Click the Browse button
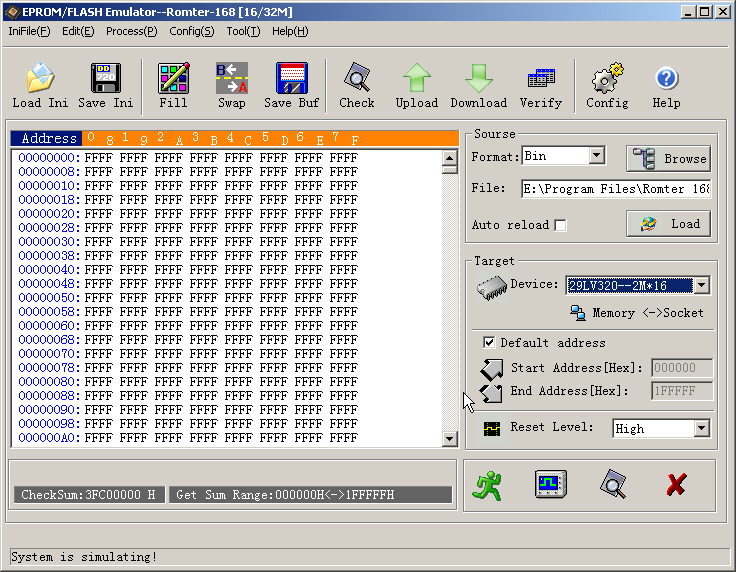This screenshot has width=736, height=572. pos(669,158)
